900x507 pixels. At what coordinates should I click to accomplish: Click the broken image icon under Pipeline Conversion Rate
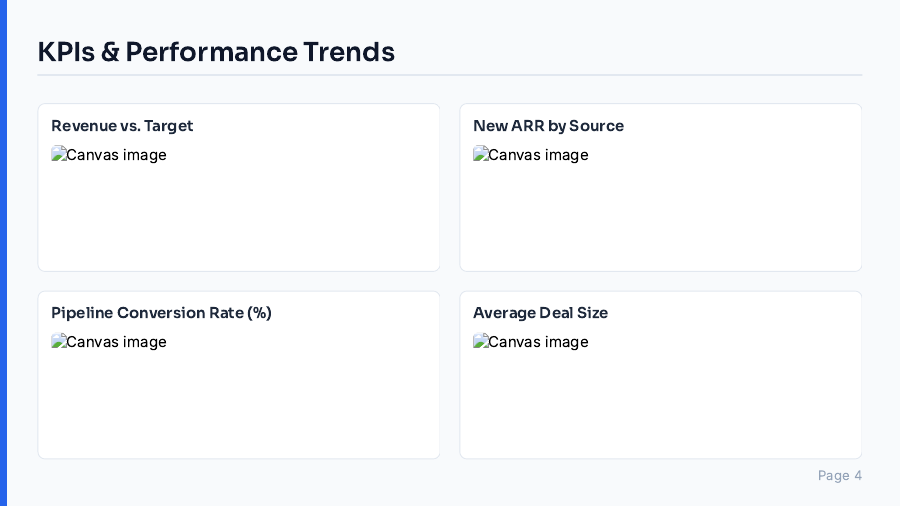58,341
